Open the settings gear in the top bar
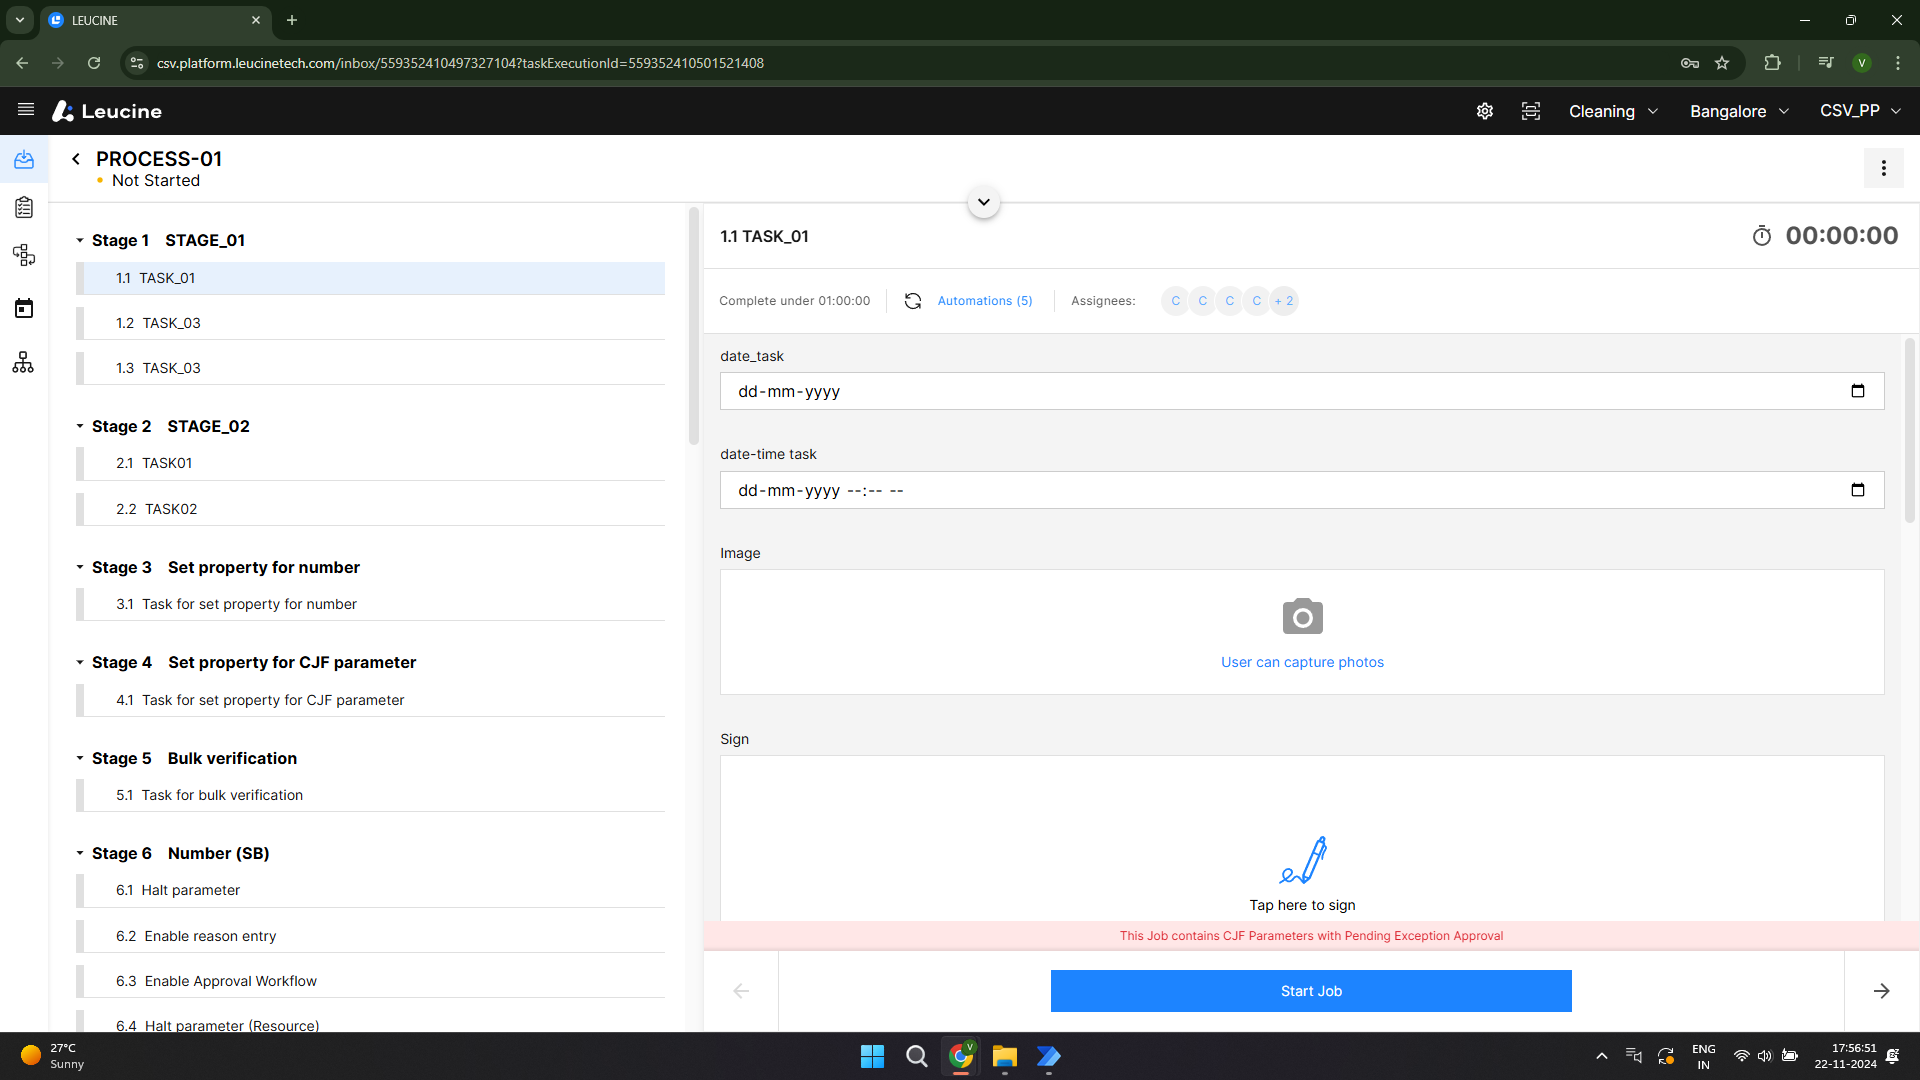Screen dimensions: 1920x1080 1484,111
